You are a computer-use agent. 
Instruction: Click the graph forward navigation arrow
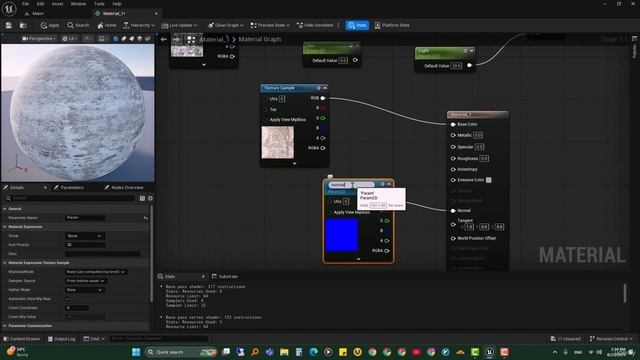[x=176, y=40]
